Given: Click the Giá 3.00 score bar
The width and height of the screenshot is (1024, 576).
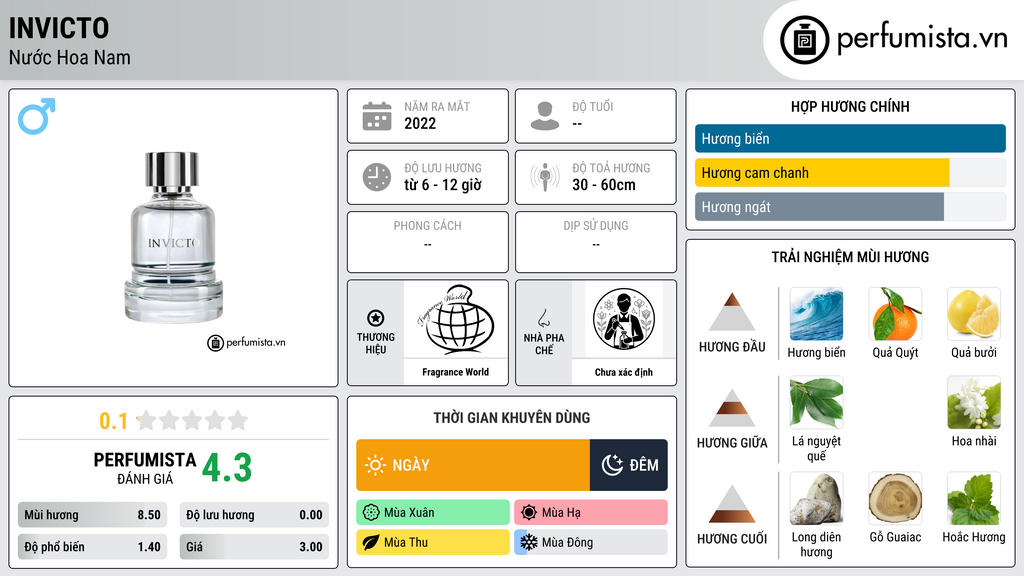Looking at the screenshot, I should pyautogui.click(x=254, y=547).
